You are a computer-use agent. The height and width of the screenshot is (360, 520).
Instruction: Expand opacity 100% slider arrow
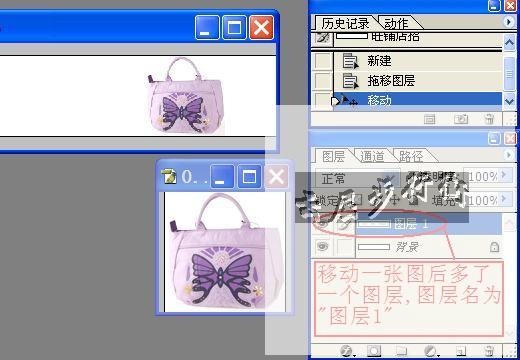(x=504, y=175)
